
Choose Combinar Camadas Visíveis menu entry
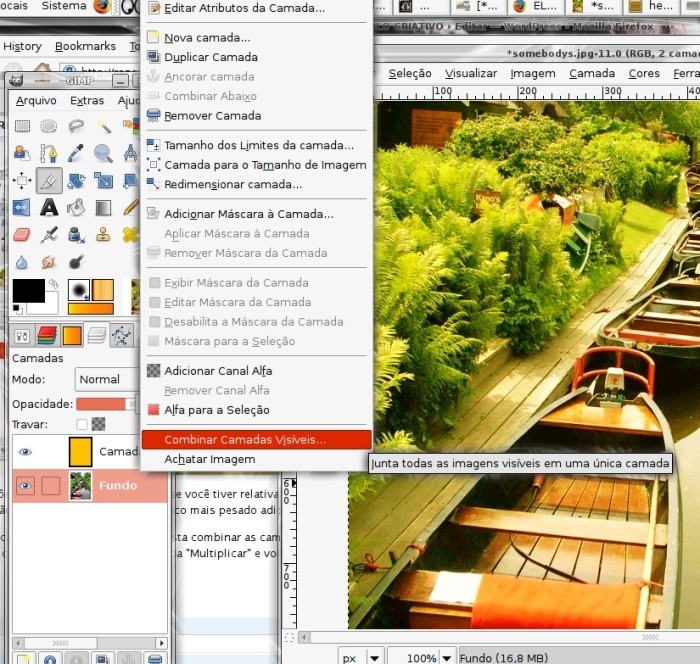[x=257, y=440]
